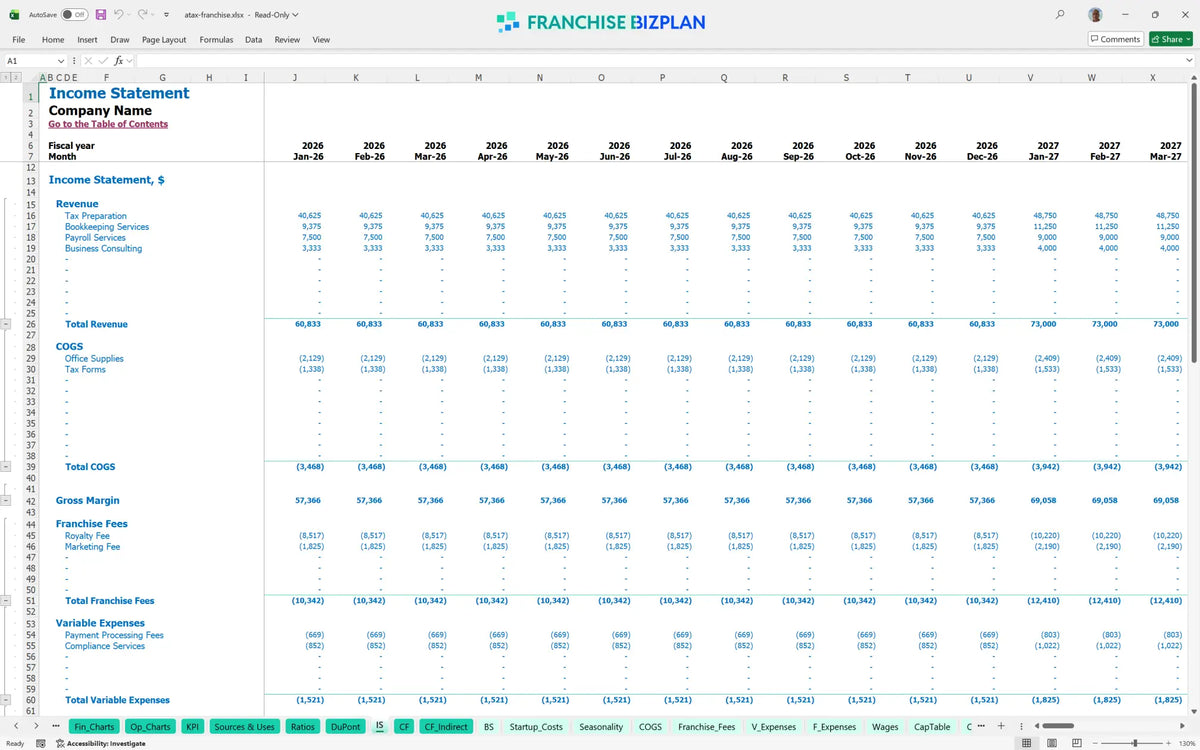This screenshot has width=1200, height=750.
Task: Click the Redo arrow icon
Action: (143, 15)
